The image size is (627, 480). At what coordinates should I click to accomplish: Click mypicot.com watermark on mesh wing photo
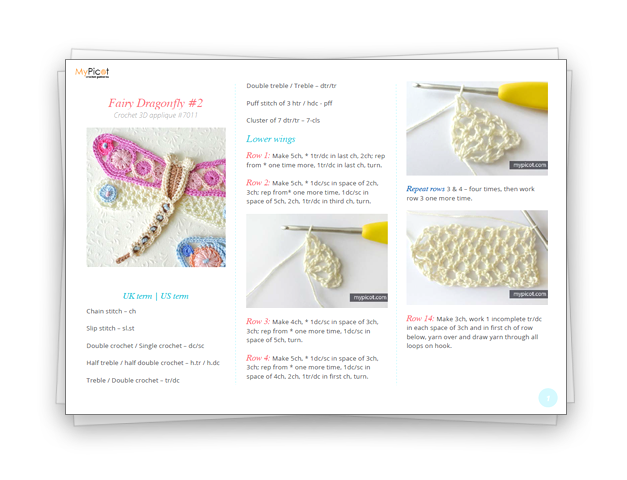pos(529,294)
